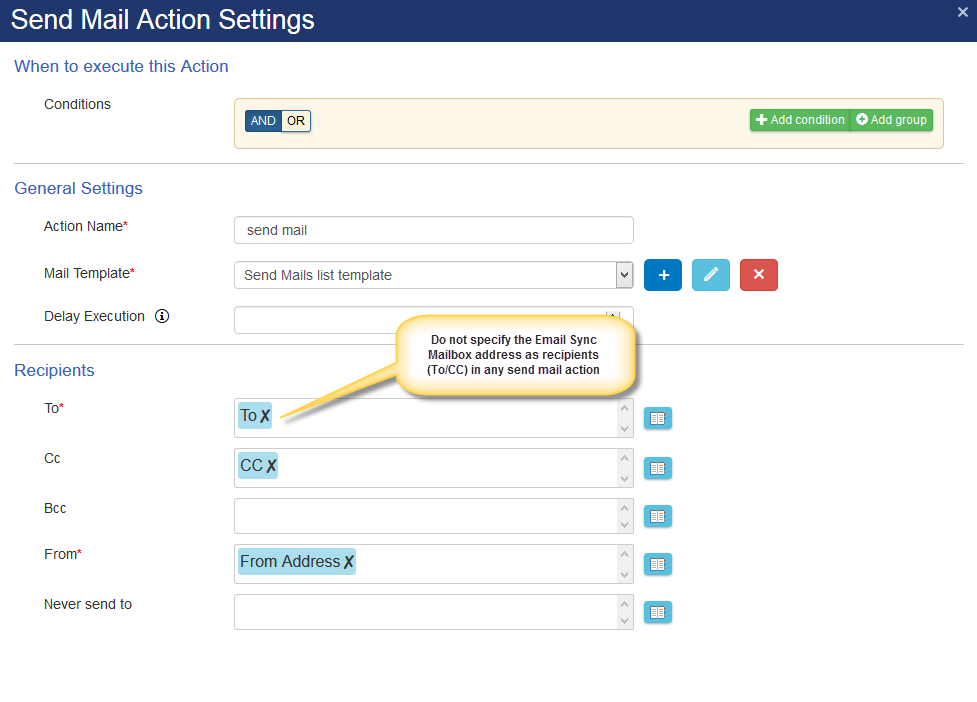This screenshot has height=702, width=977.
Task: Close the Send Mail Action Settings dialog
Action: [x=962, y=12]
